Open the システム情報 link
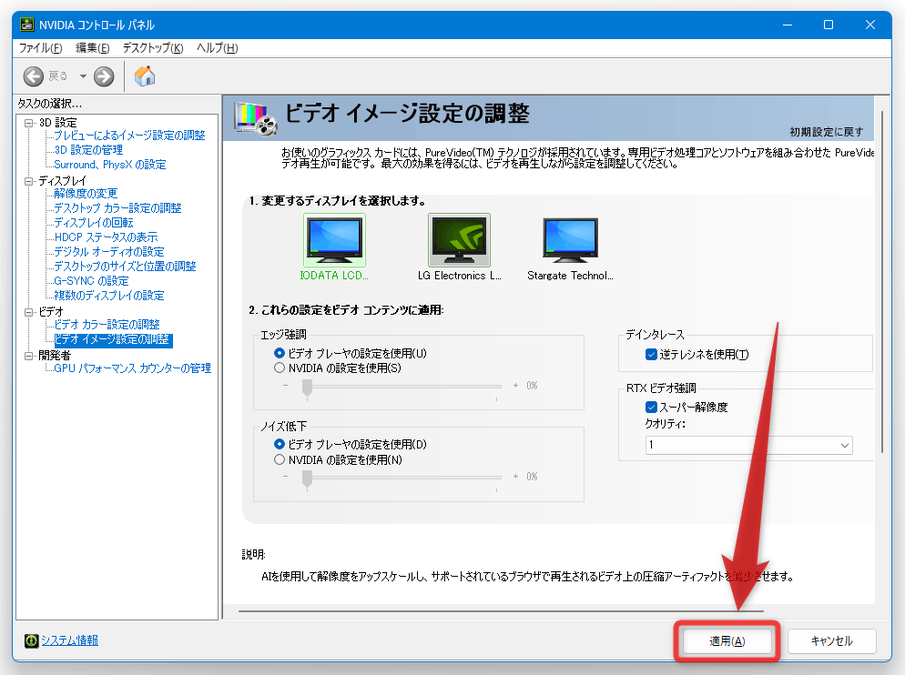Image resolution: width=905 pixels, height=675 pixels. point(70,641)
